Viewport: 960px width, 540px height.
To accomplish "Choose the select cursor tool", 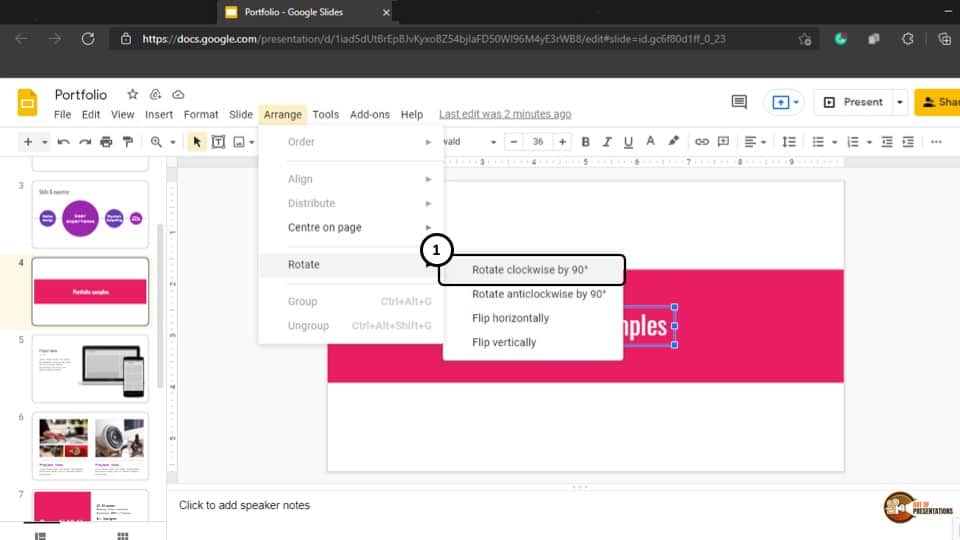I will click(197, 142).
